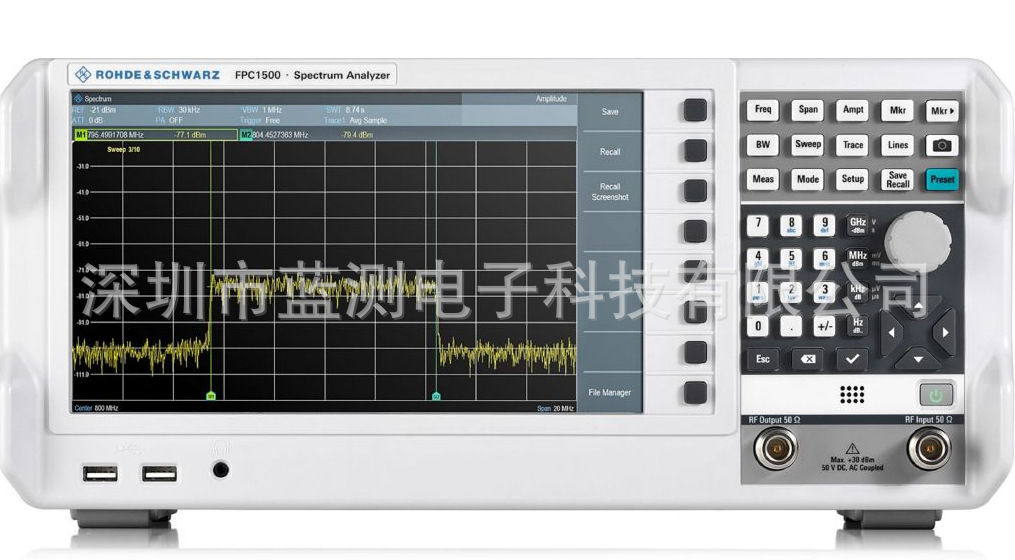Open the Sweep key
The image size is (1015, 560).
(808, 145)
